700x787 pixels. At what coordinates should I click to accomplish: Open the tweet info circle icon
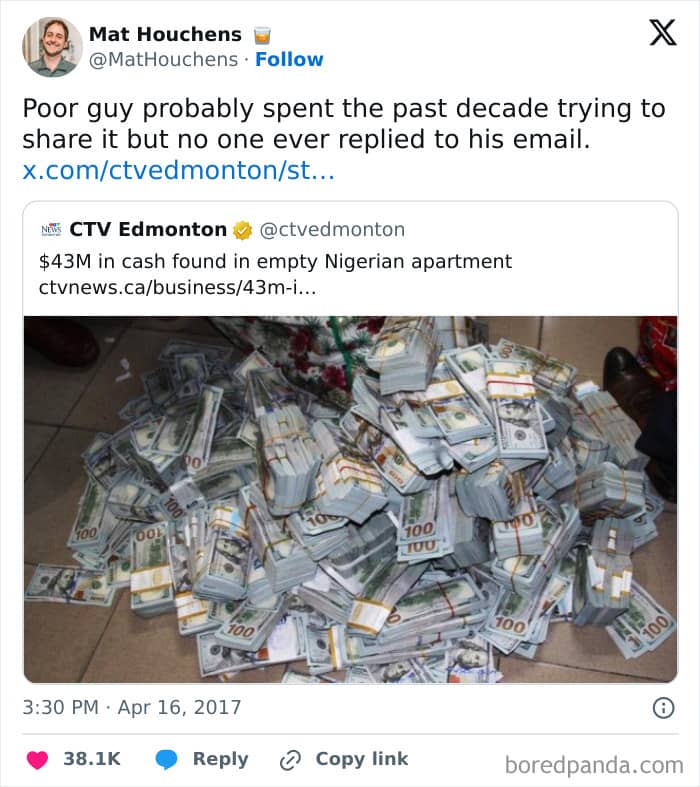click(663, 708)
